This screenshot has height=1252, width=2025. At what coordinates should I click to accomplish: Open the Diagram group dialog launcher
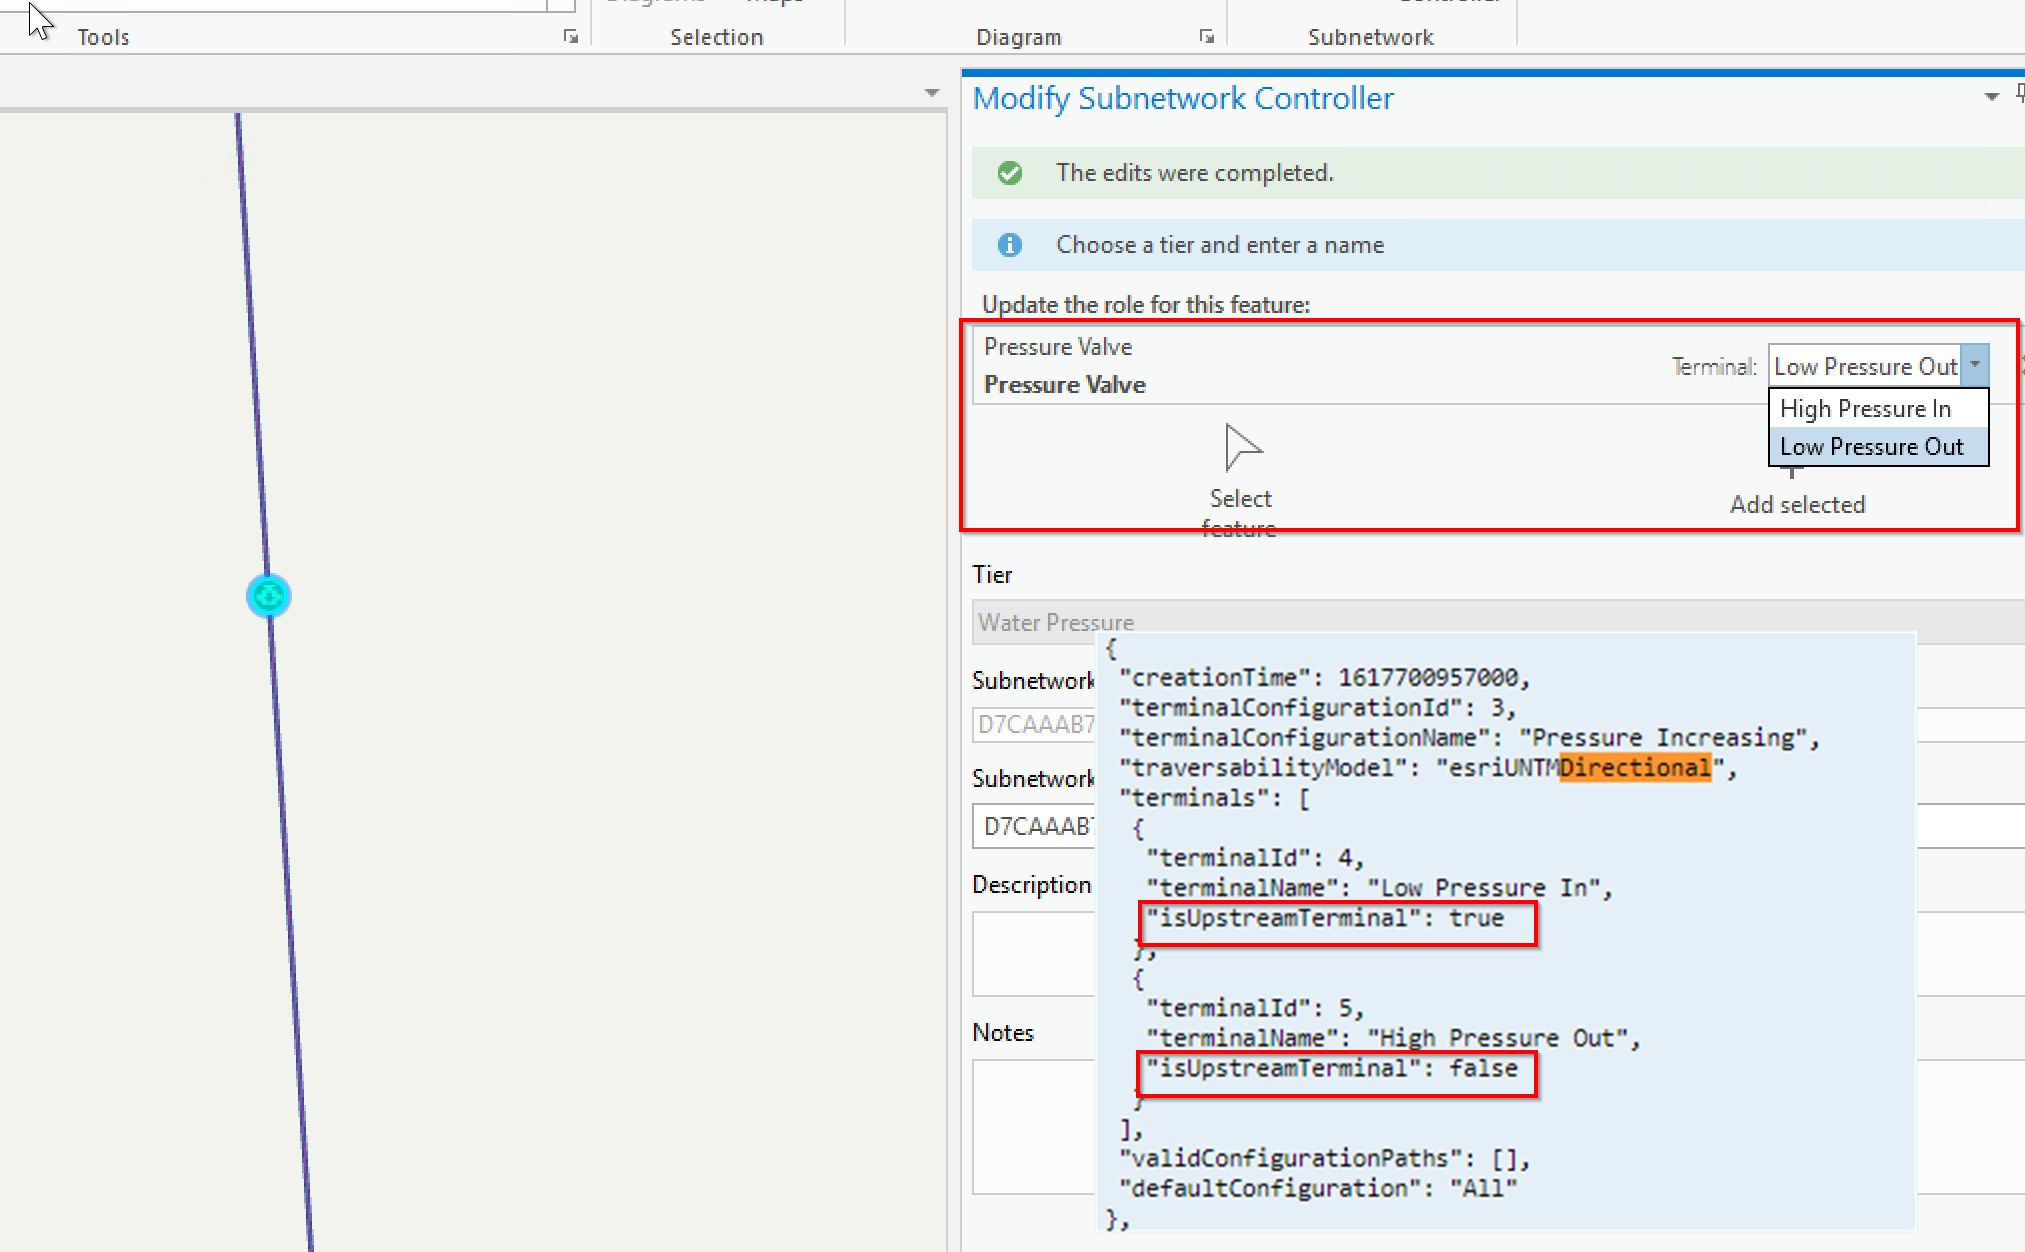(1206, 36)
